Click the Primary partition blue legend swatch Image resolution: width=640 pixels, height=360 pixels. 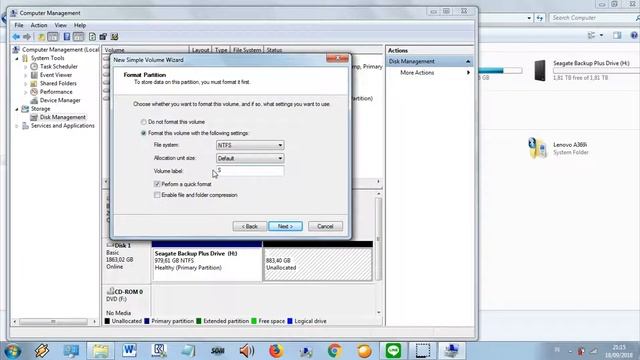pos(147,321)
